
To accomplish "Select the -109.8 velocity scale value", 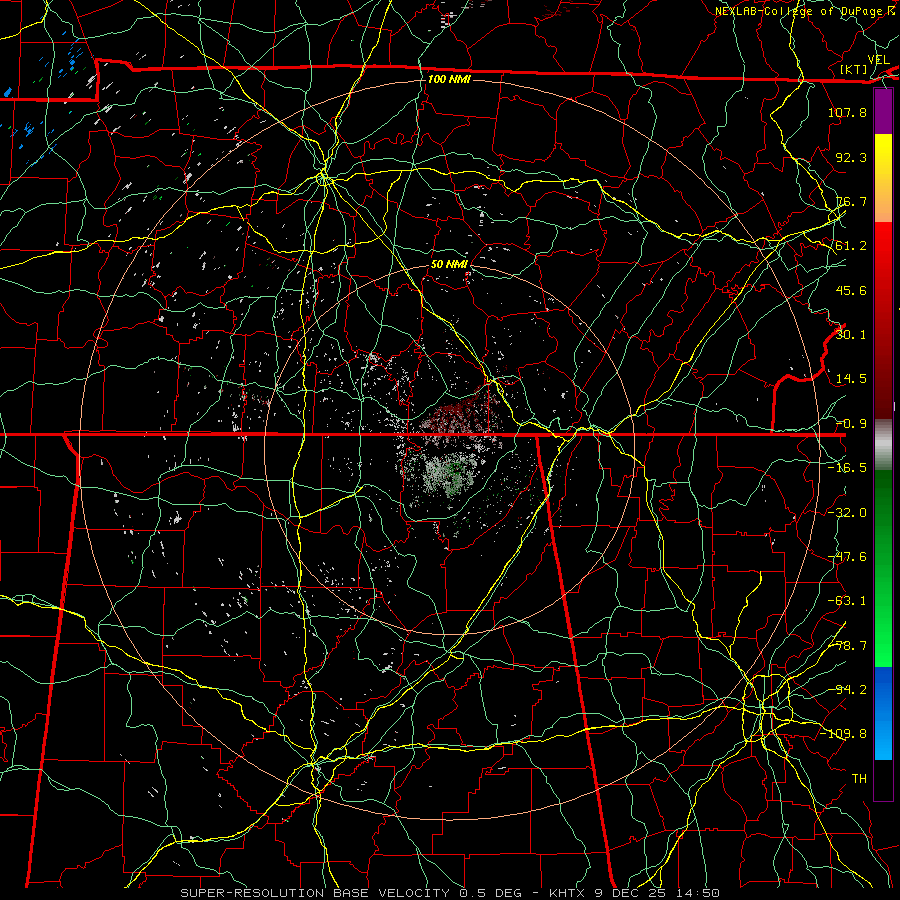I will click(x=843, y=734).
